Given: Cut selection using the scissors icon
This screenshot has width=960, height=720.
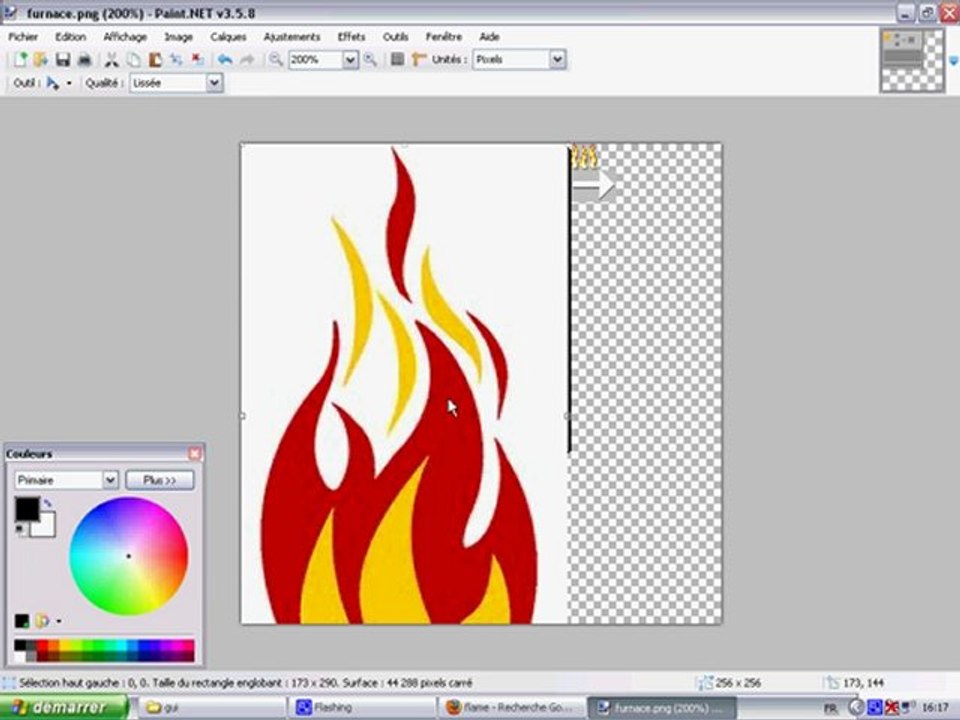Looking at the screenshot, I should [111, 59].
